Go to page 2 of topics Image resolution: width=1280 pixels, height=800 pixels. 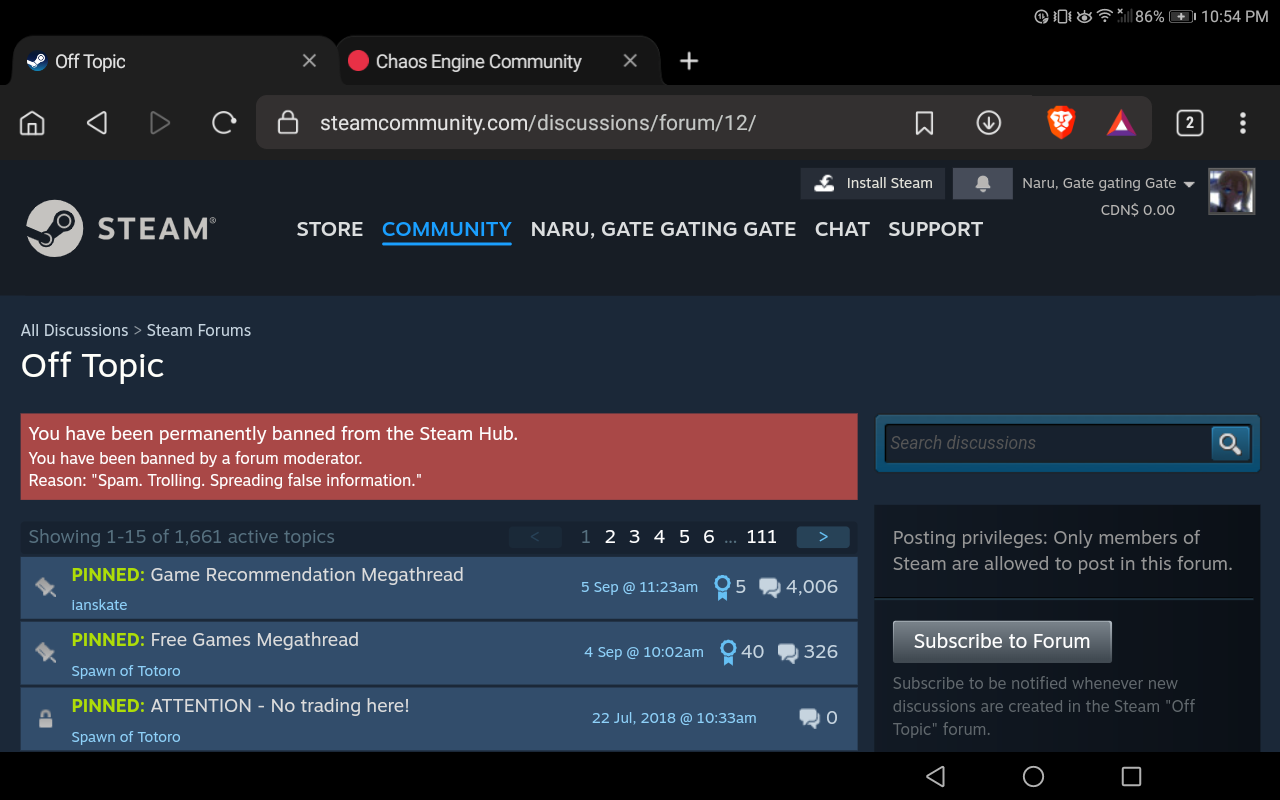[x=610, y=537]
